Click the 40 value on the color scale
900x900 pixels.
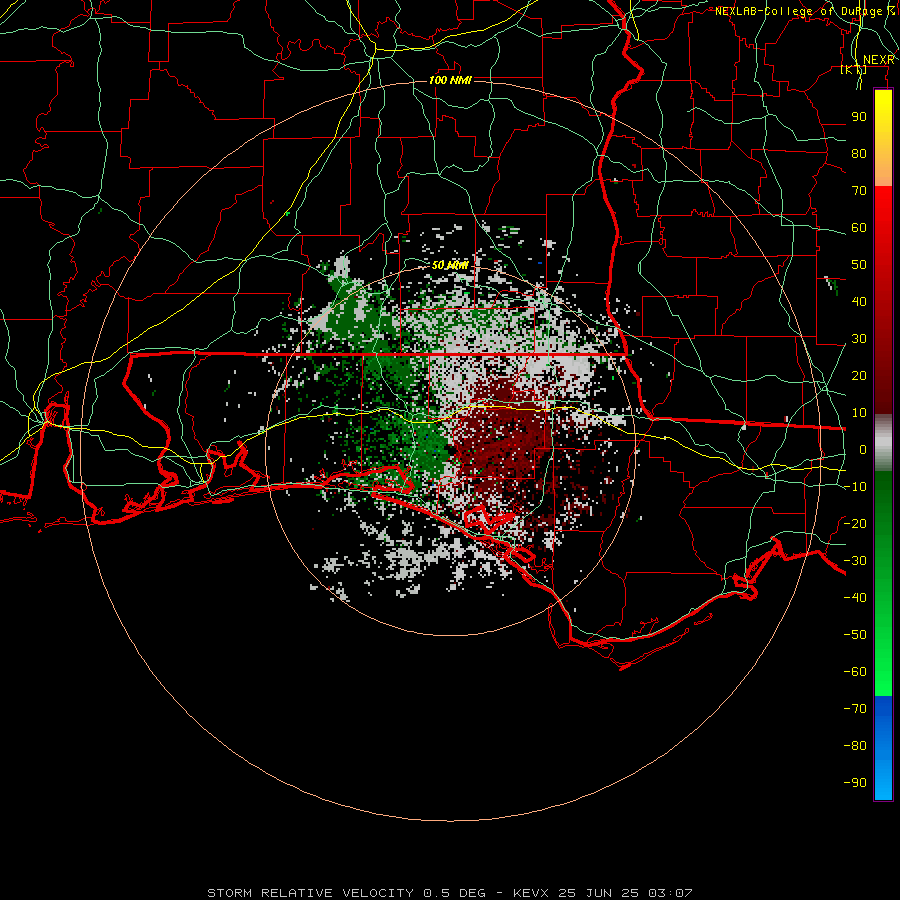pyautogui.click(x=859, y=301)
